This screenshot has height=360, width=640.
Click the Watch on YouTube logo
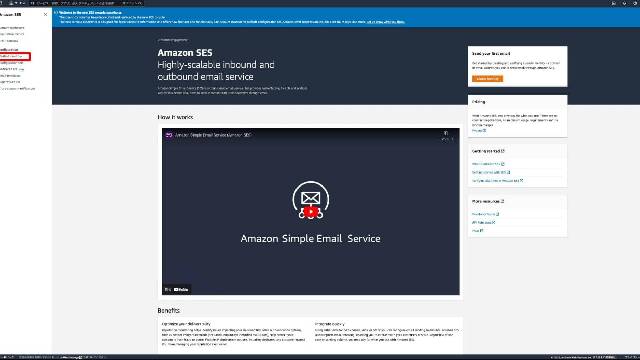(x=181, y=289)
